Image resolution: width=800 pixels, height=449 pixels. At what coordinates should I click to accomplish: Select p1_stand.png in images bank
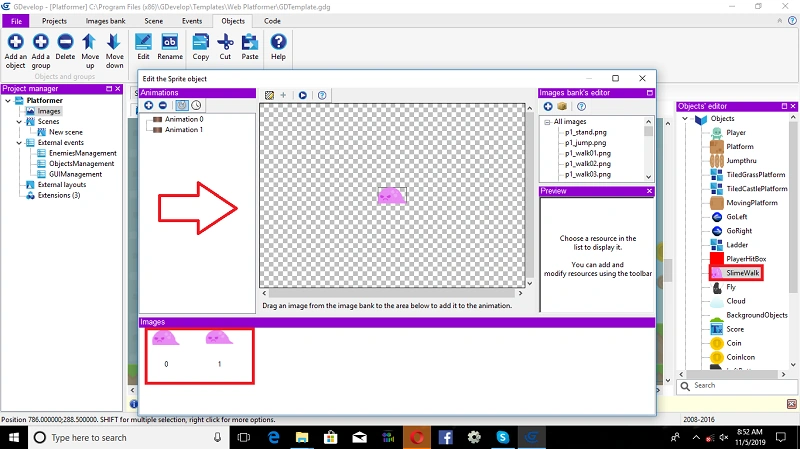[586, 132]
